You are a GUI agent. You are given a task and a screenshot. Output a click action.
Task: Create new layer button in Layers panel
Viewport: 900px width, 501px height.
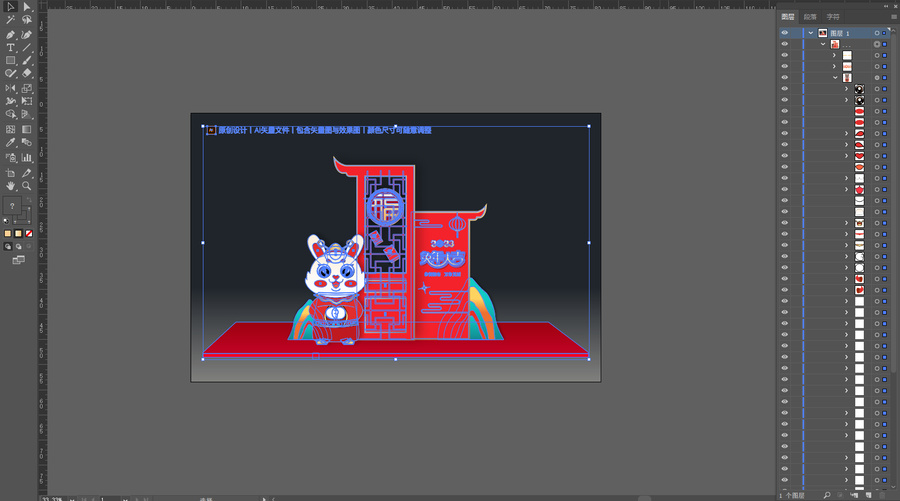(x=868, y=495)
